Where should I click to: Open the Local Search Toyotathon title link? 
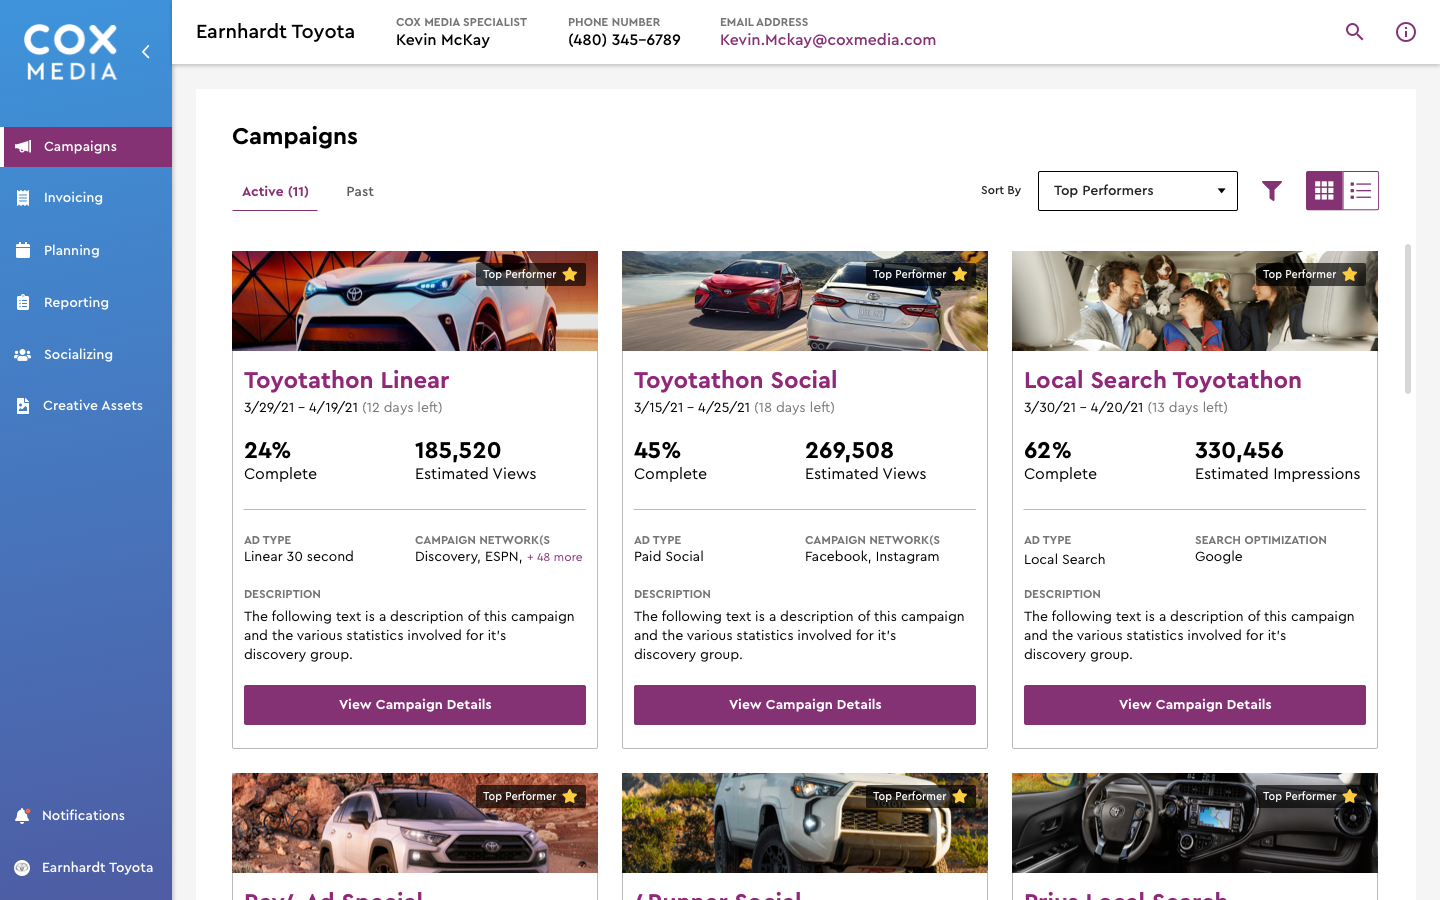(1163, 380)
